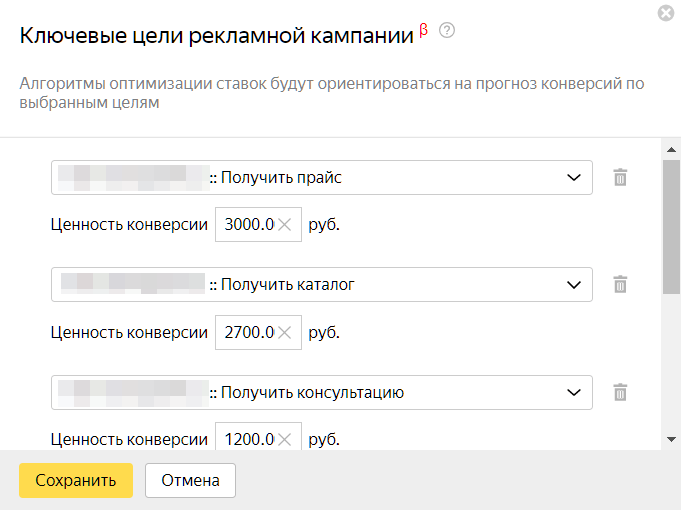
Task: Focus the 3000.0 conversion value field
Action: tap(249, 225)
